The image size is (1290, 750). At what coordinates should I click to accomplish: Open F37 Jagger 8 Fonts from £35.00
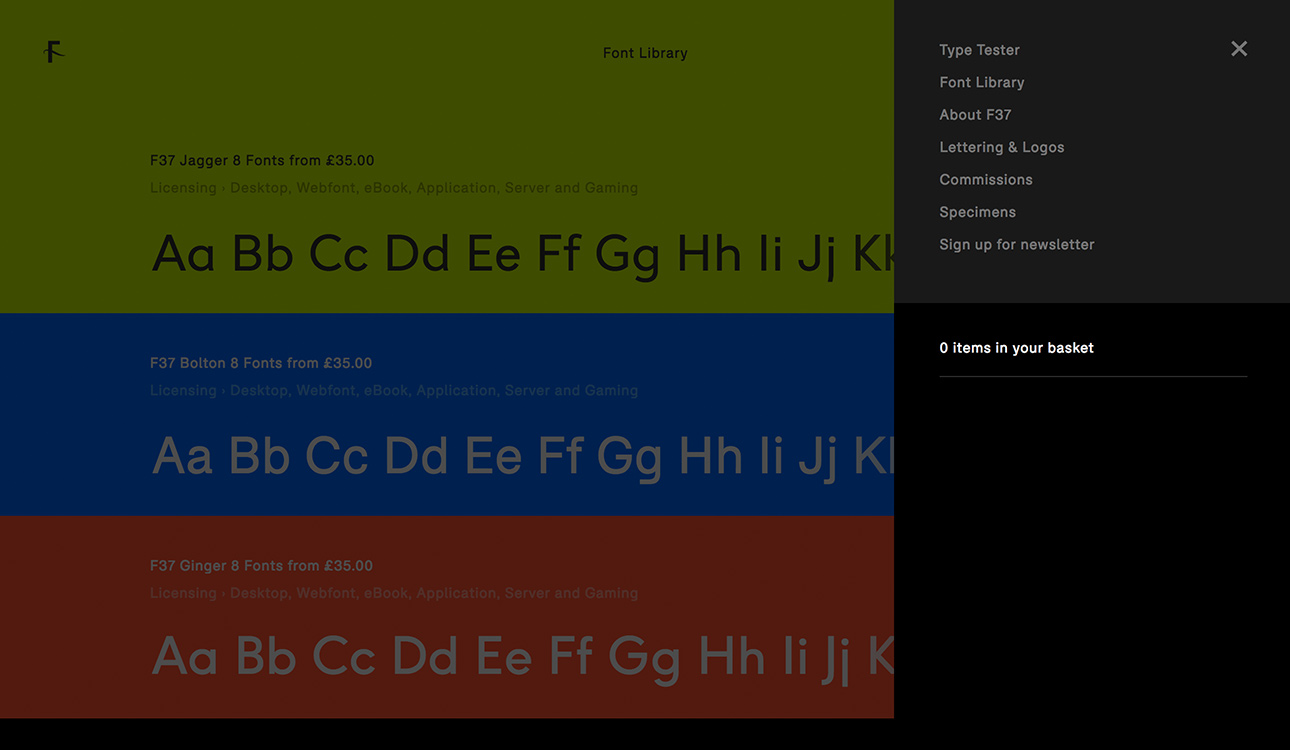pos(262,160)
